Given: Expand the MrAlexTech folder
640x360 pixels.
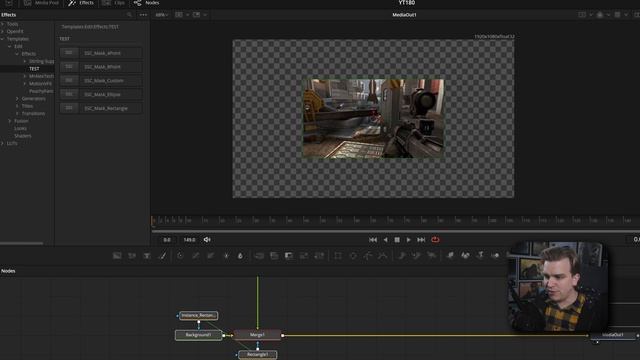Looking at the screenshot, I should pos(24,76).
